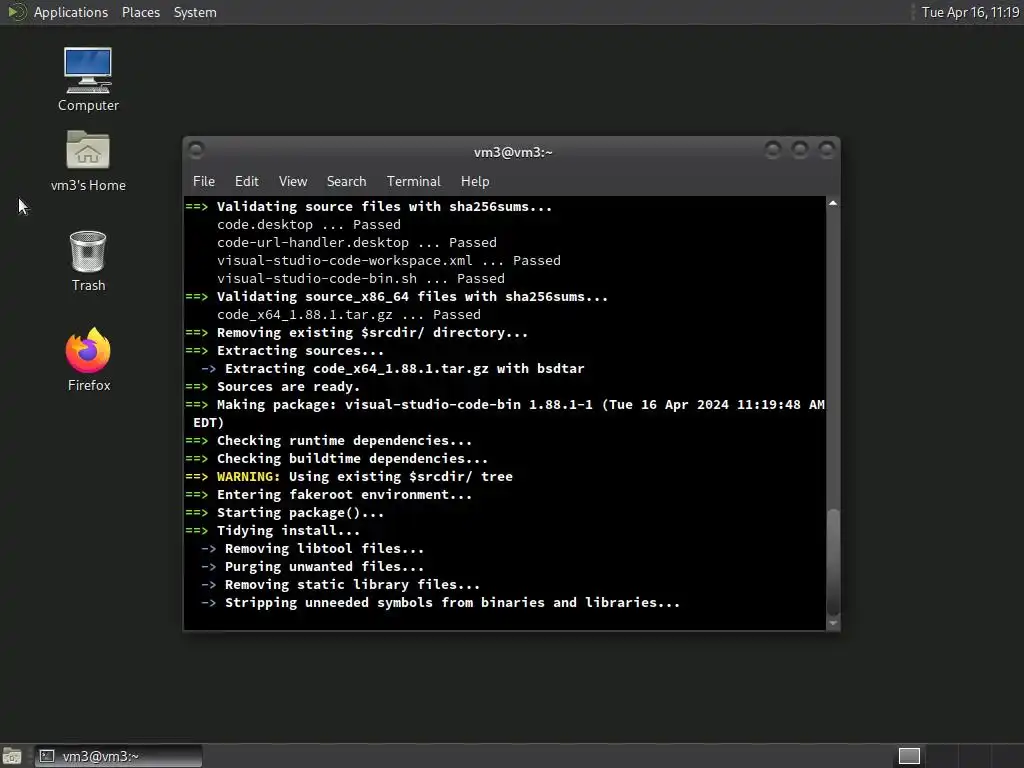Screen dimensions: 1024x768
Task: Open the terminal Edit menu
Action: click(x=246, y=182)
